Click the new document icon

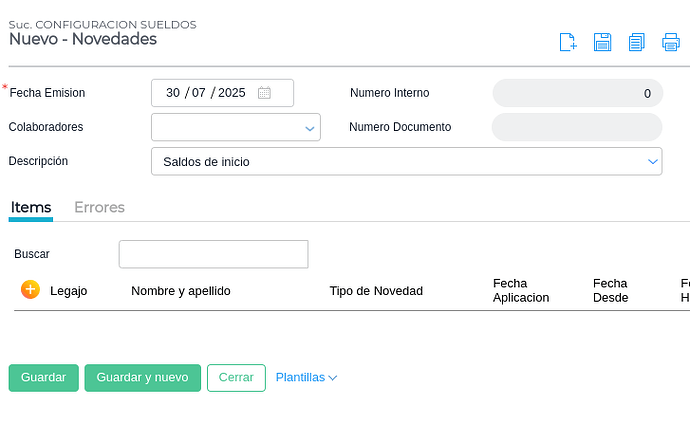[x=567, y=42]
